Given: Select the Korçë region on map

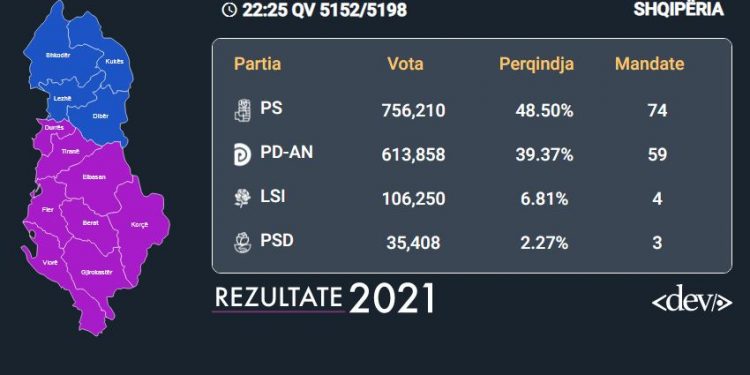Looking at the screenshot, I should coord(139,225).
